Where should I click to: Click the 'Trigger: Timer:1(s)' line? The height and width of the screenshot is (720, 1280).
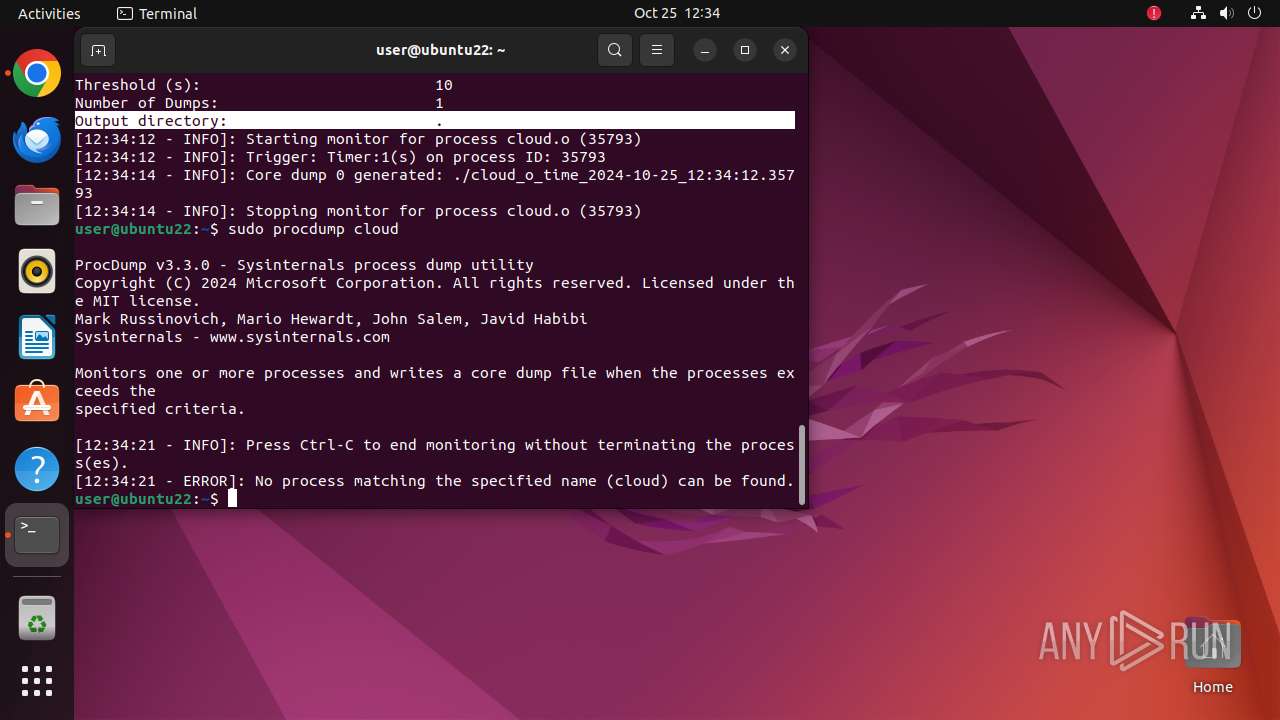click(x=340, y=157)
